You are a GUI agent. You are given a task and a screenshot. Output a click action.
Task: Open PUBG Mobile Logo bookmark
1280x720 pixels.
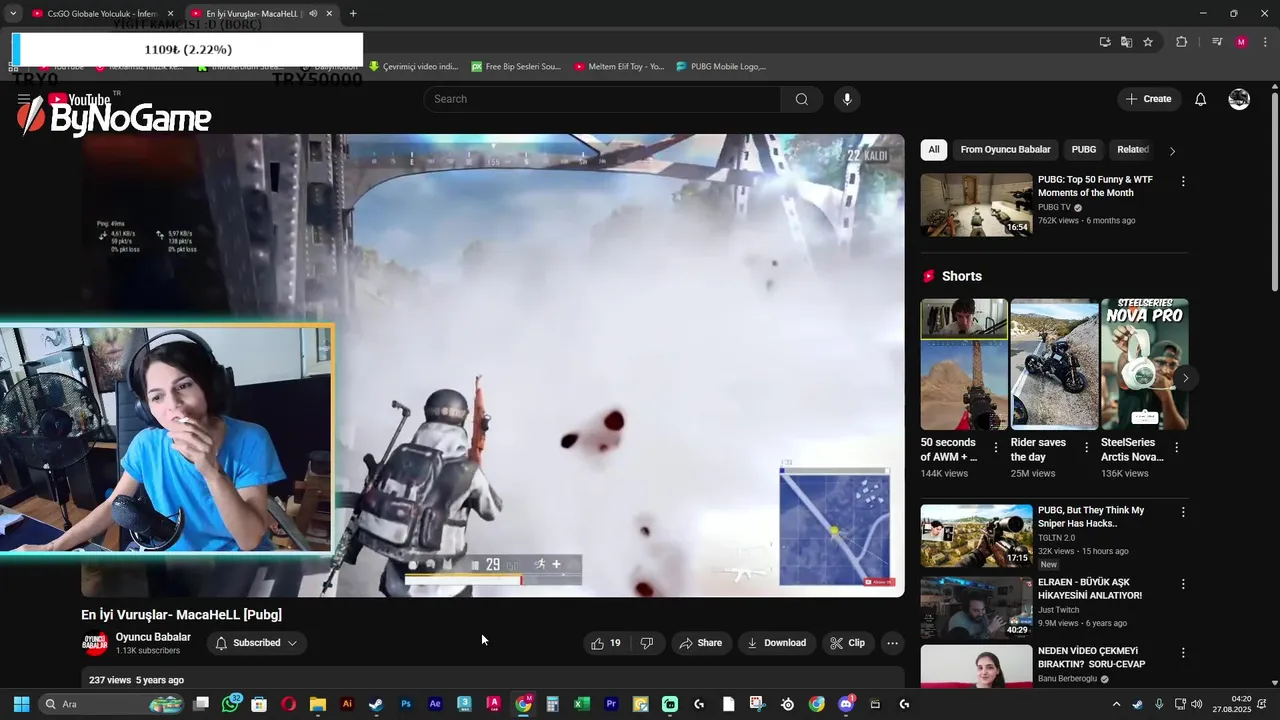point(721,67)
